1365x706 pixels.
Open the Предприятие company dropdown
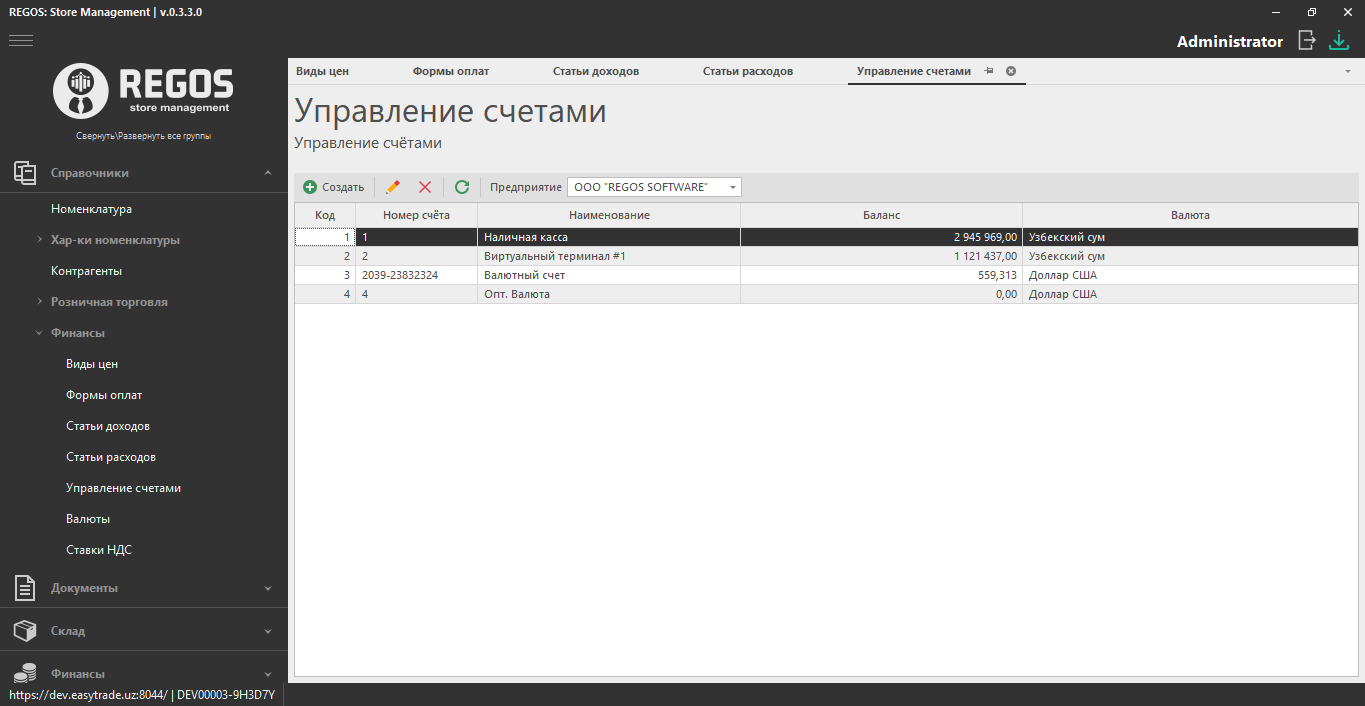click(x=733, y=187)
